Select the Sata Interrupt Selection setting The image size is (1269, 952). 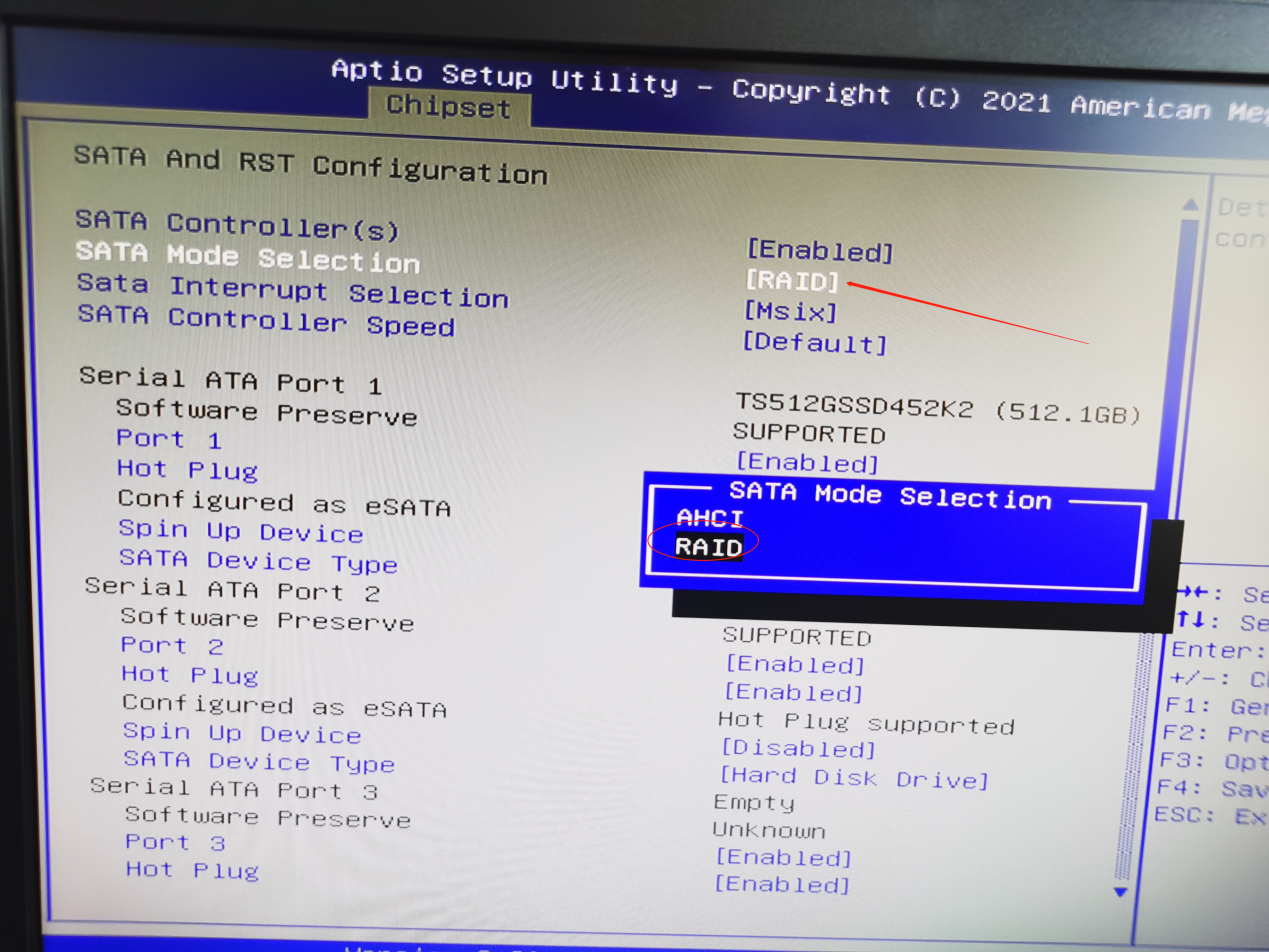(x=292, y=291)
